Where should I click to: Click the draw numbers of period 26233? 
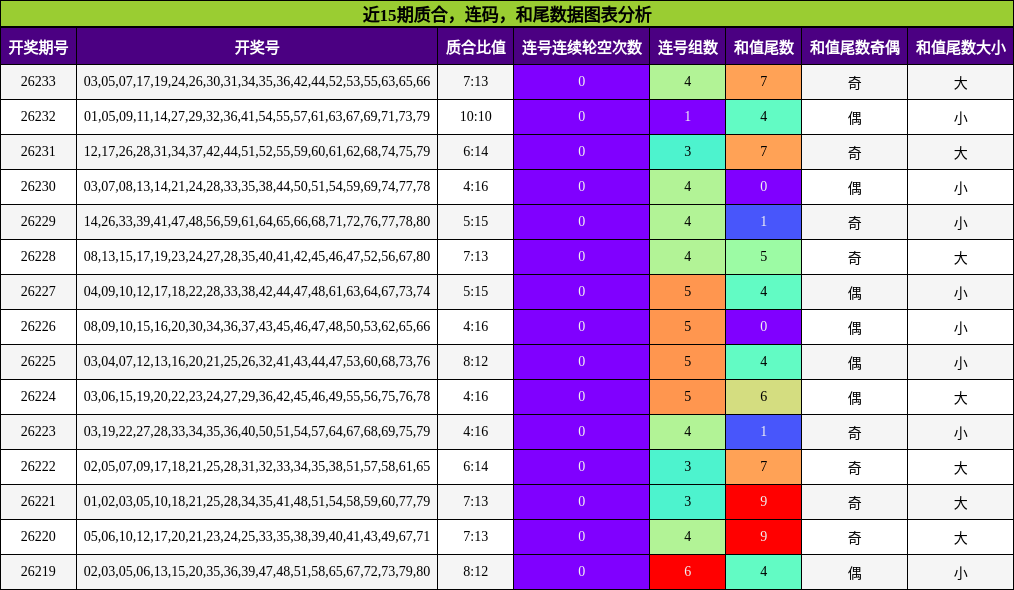(257, 82)
